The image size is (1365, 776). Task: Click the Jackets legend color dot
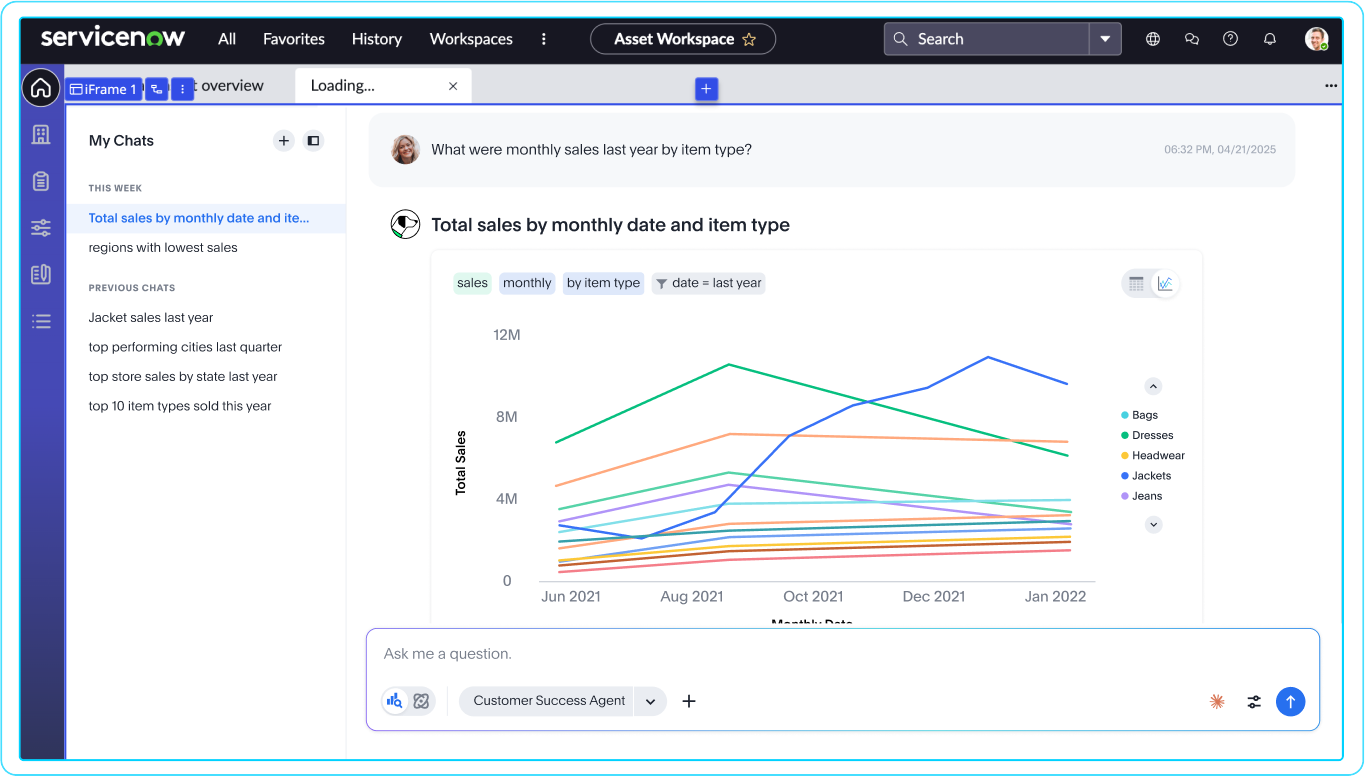coord(1125,476)
